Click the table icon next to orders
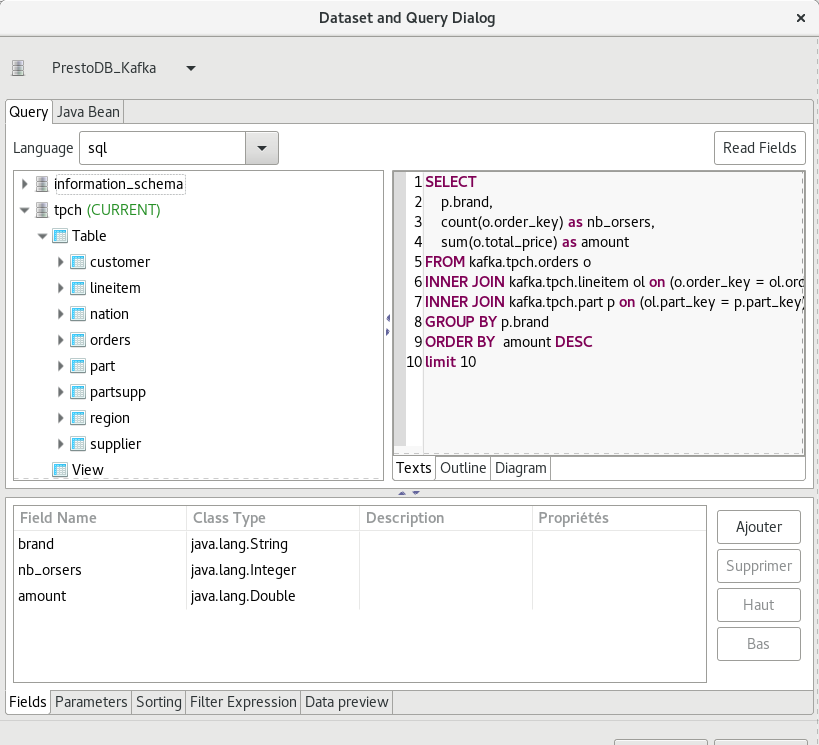Viewport: 819px width, 745px height. pyautogui.click(x=77, y=340)
